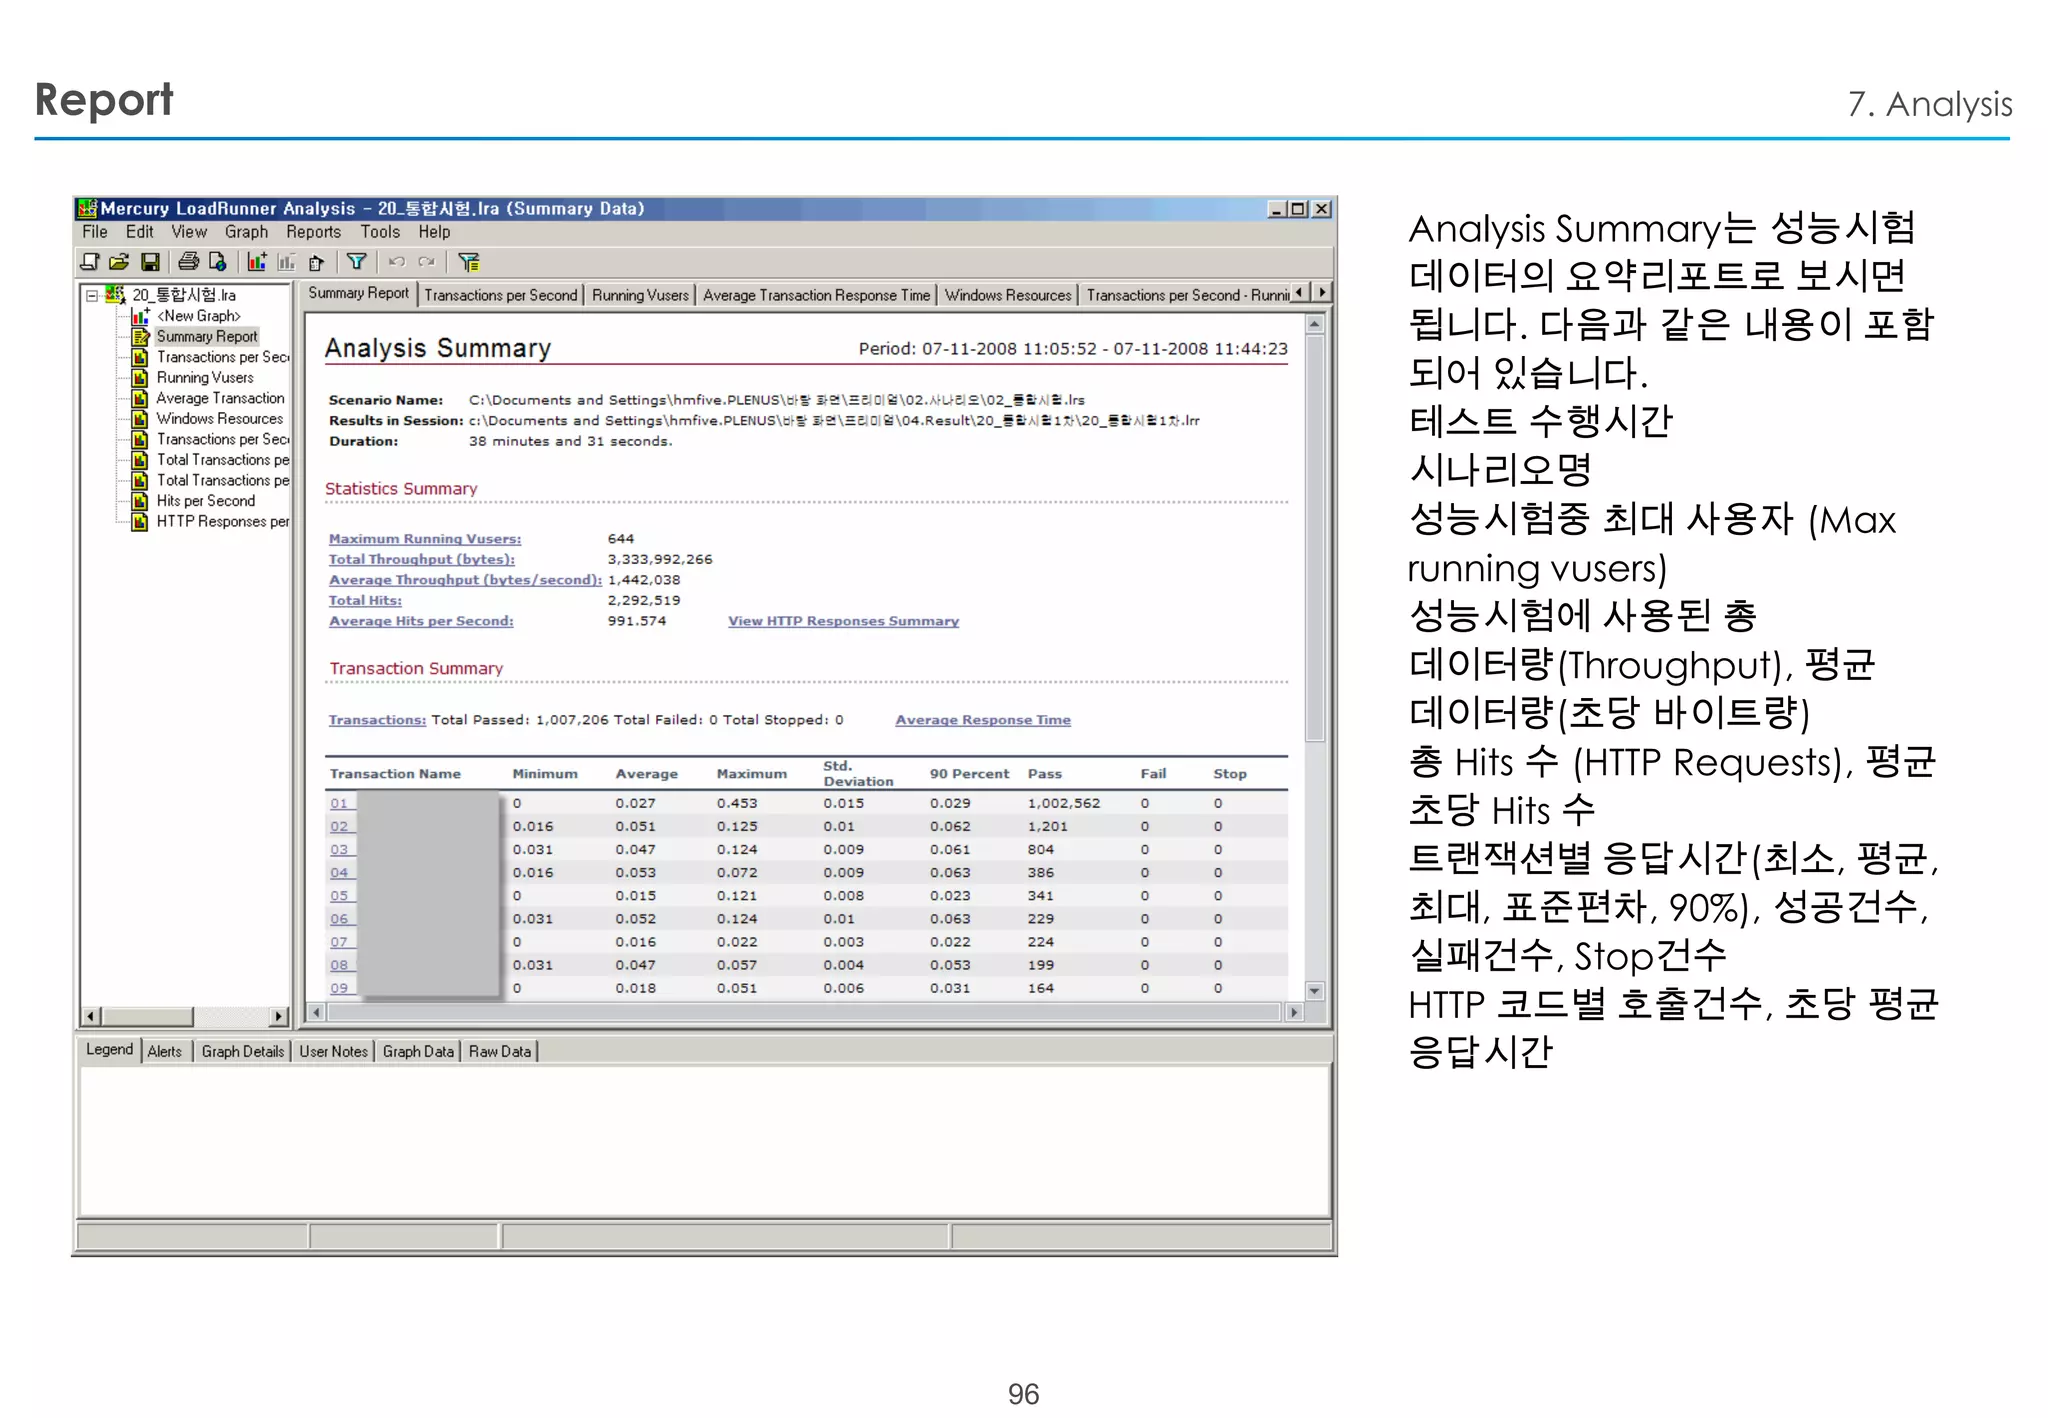
Task: Select Average Transaction node in session tree
Action: 220,398
